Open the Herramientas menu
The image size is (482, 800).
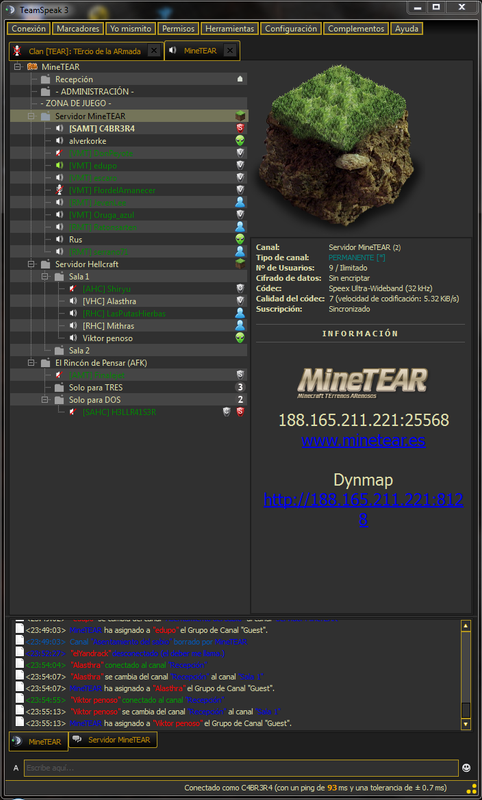coord(230,29)
